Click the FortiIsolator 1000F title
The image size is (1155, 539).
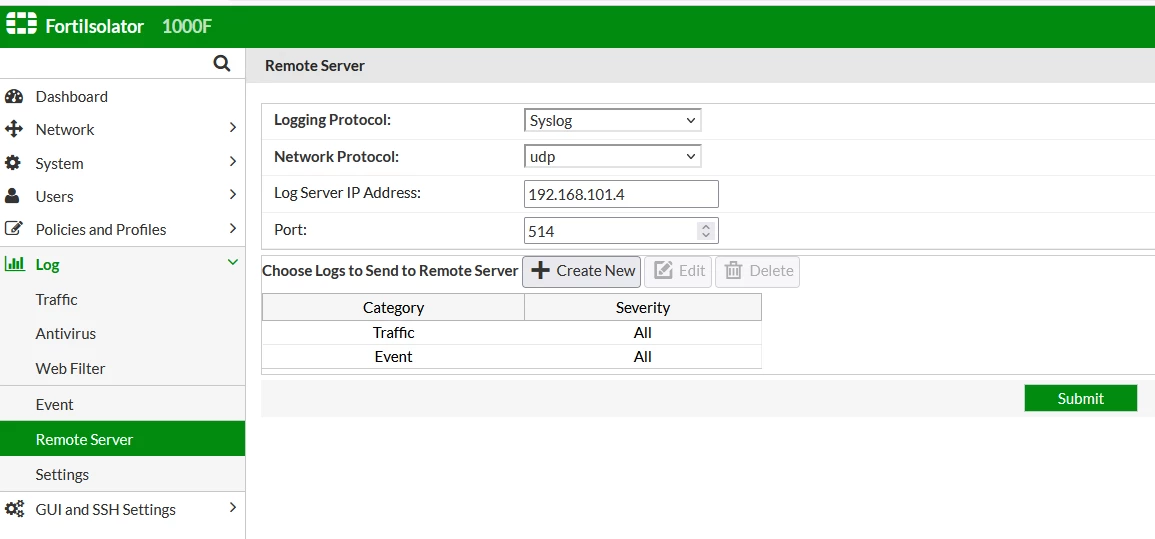129,27
